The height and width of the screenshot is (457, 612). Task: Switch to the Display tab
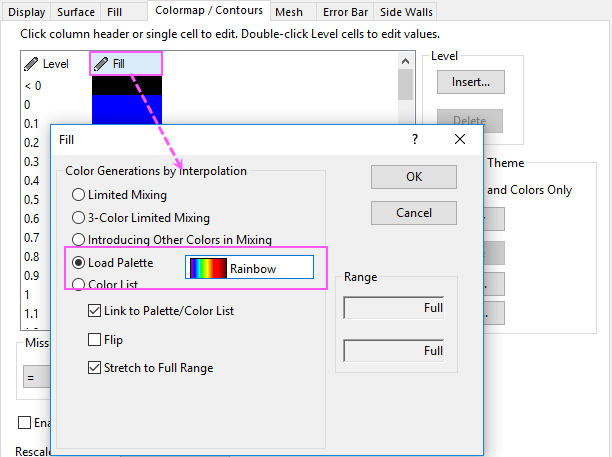[x=27, y=12]
